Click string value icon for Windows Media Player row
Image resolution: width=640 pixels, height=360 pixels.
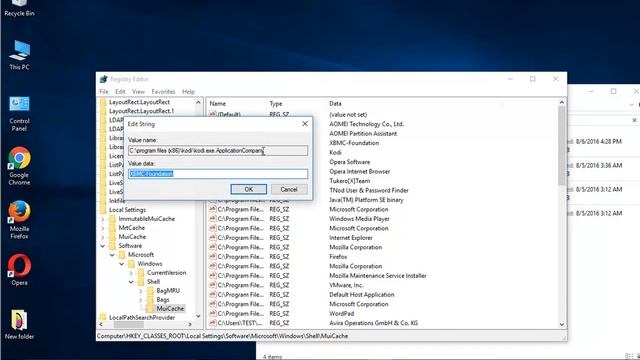point(213,219)
